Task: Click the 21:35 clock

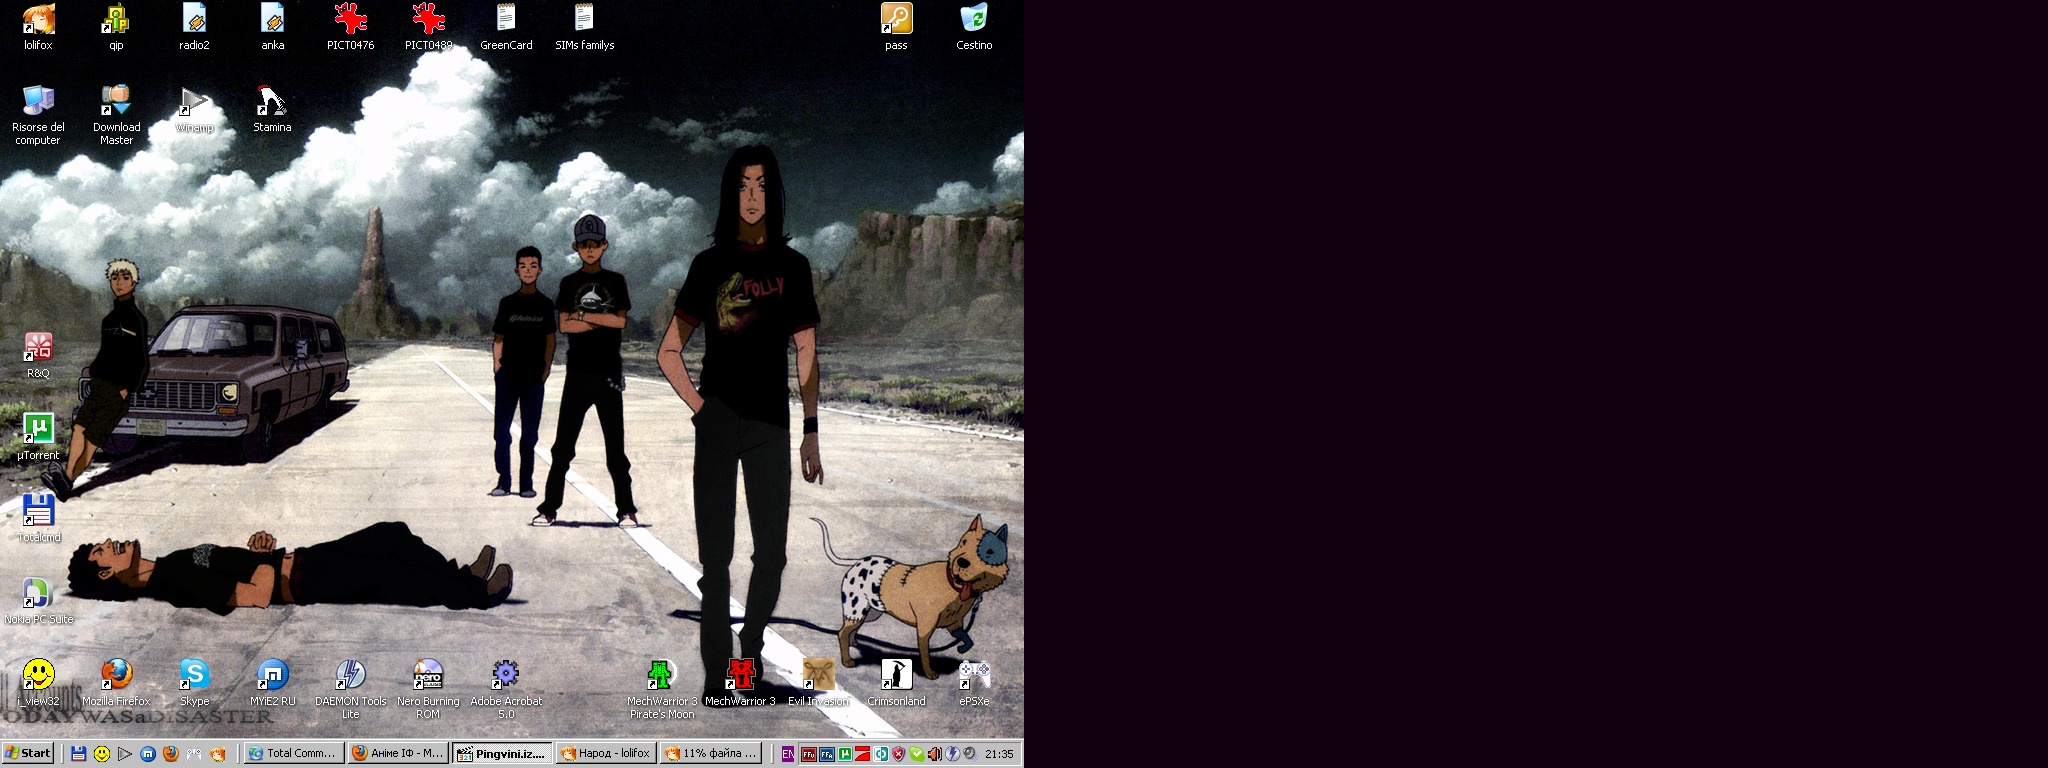Action: coord(999,754)
